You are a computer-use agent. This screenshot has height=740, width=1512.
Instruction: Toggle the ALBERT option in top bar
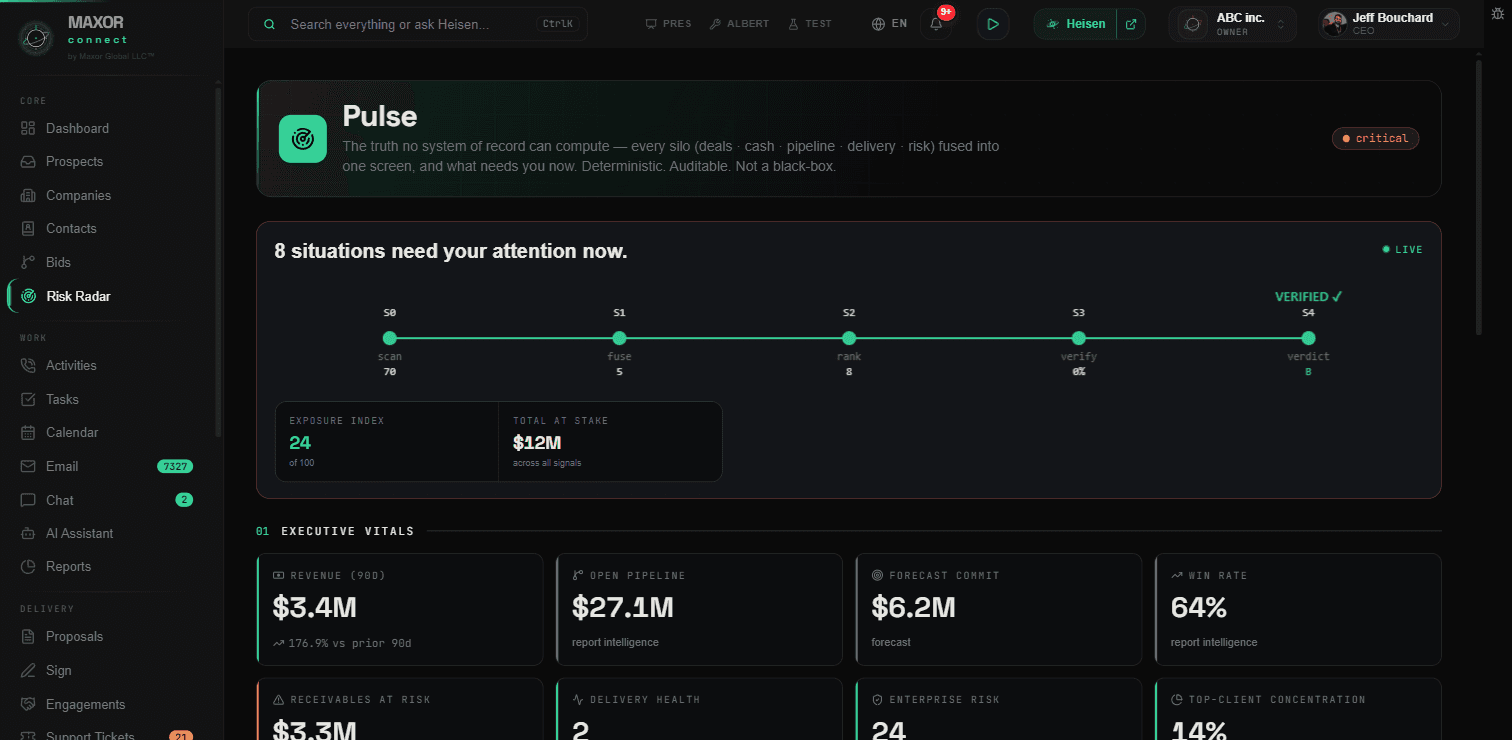(x=739, y=24)
